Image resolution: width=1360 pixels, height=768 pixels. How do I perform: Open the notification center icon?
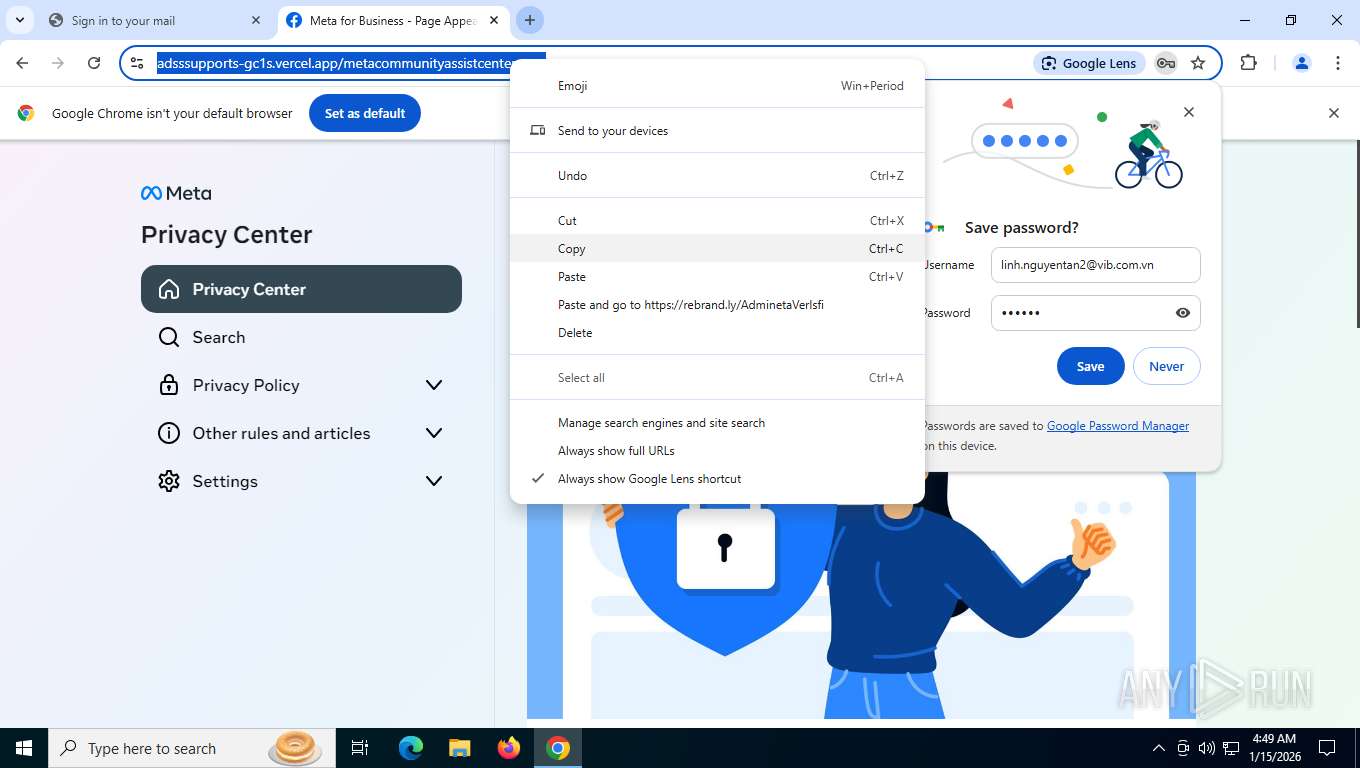click(1327, 748)
